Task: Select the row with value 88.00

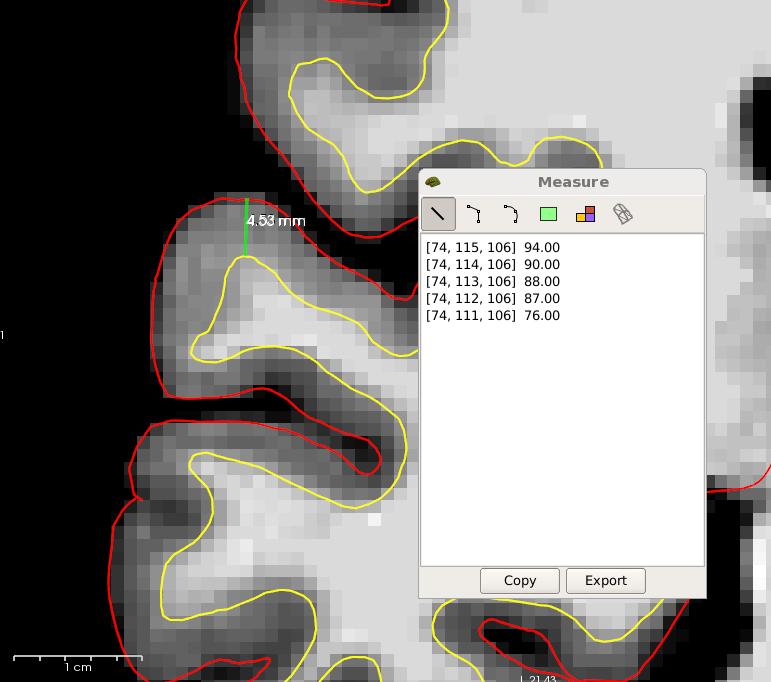Action: tap(492, 282)
